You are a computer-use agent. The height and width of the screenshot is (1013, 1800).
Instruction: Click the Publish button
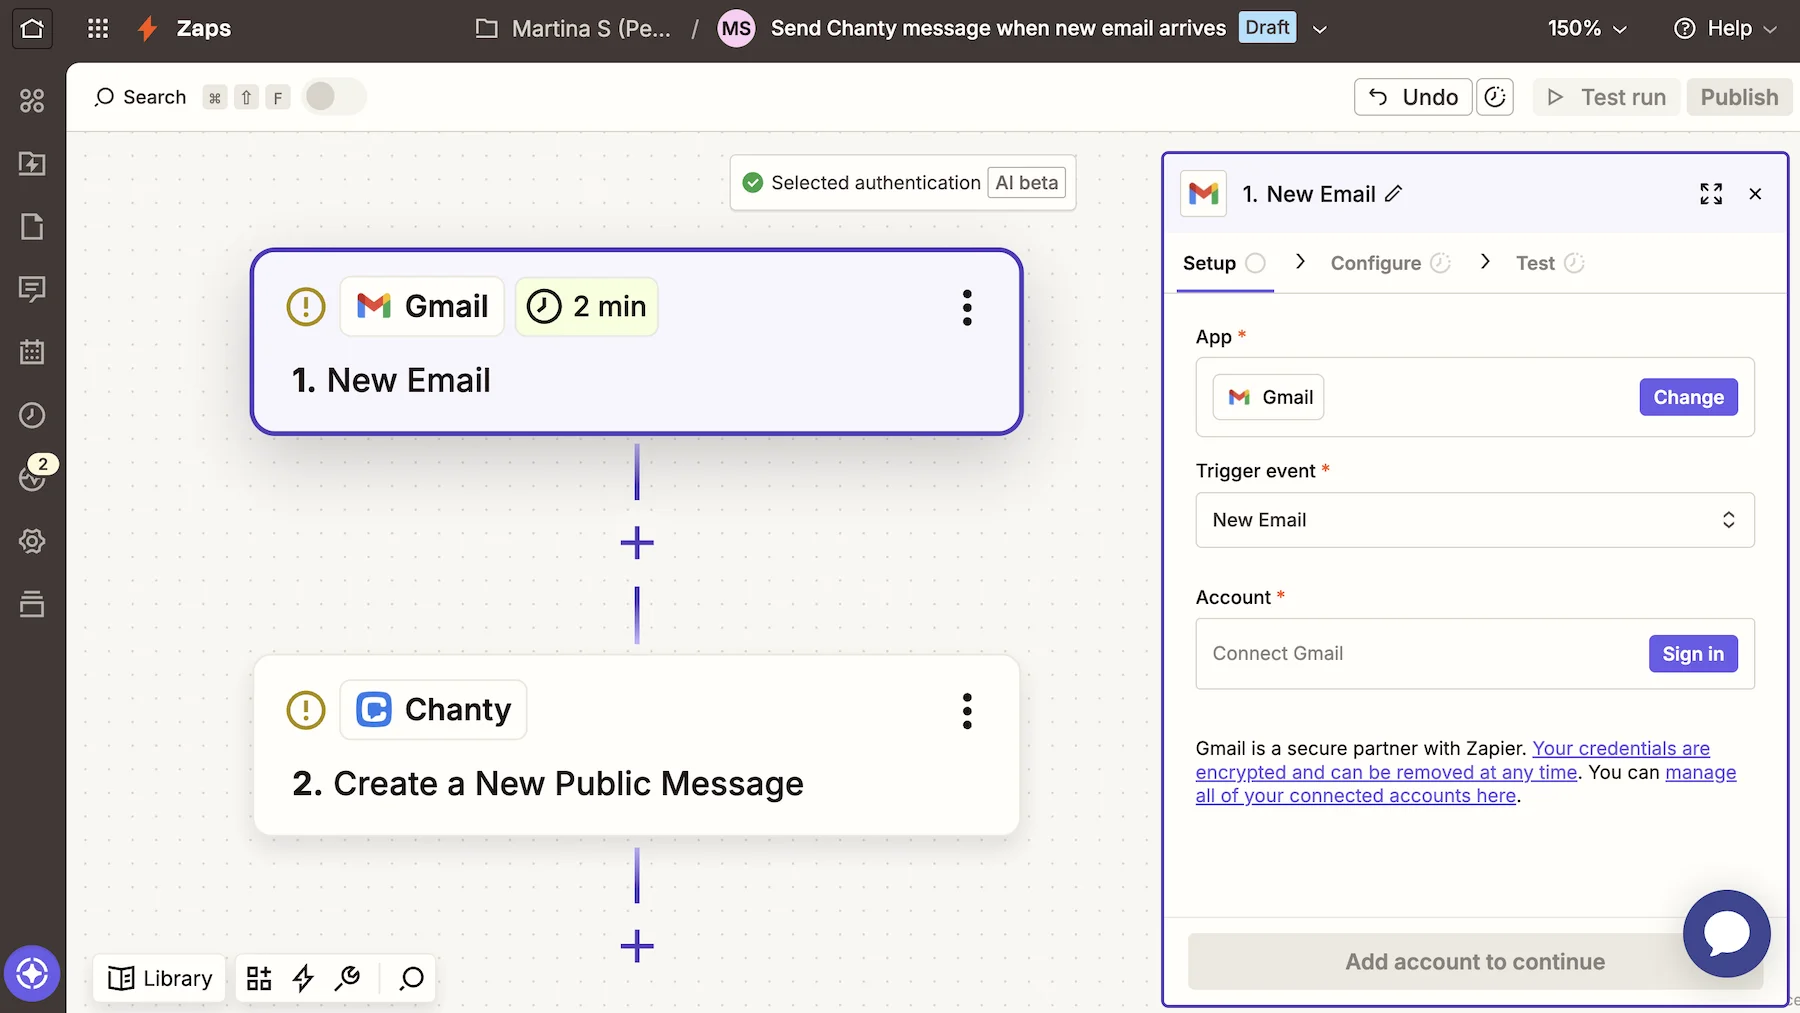coord(1738,96)
